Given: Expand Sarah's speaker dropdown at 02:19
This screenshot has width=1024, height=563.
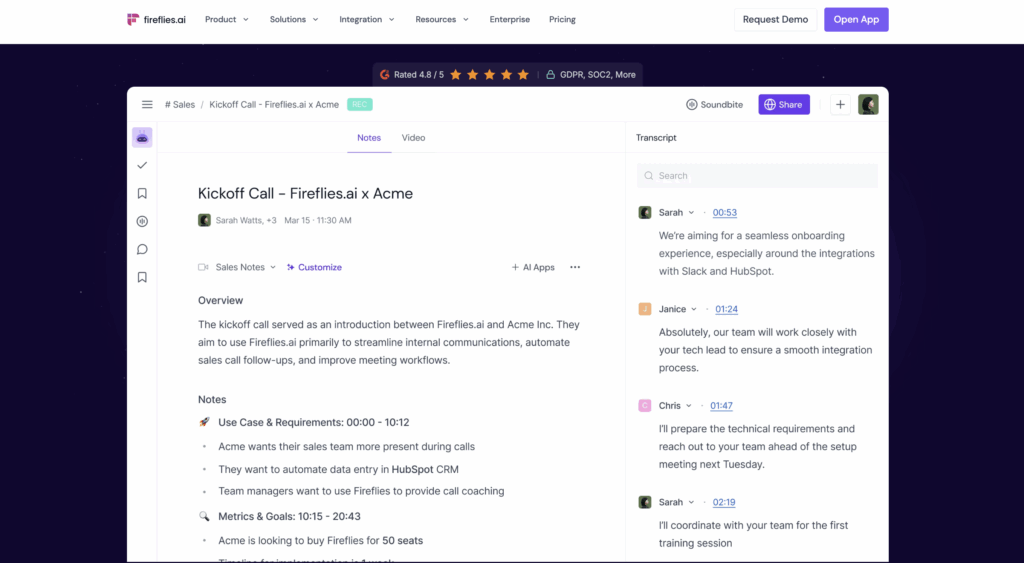Looking at the screenshot, I should tap(691, 502).
